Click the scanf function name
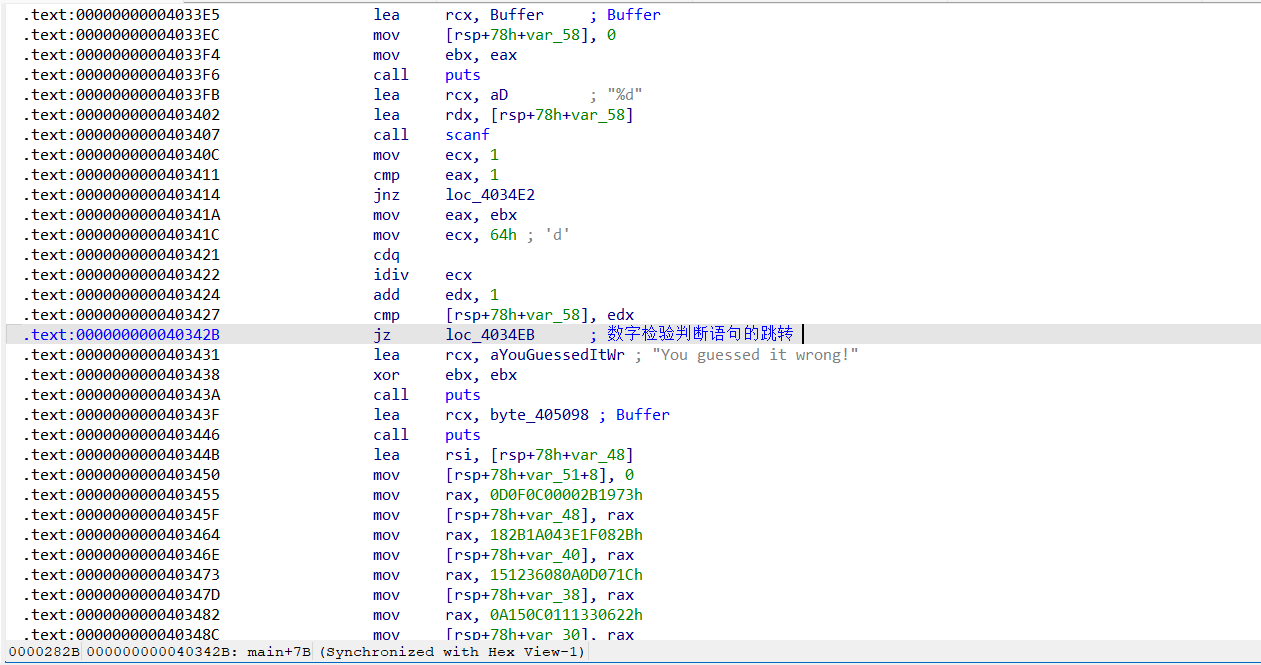The height and width of the screenshot is (665, 1261). [467, 135]
